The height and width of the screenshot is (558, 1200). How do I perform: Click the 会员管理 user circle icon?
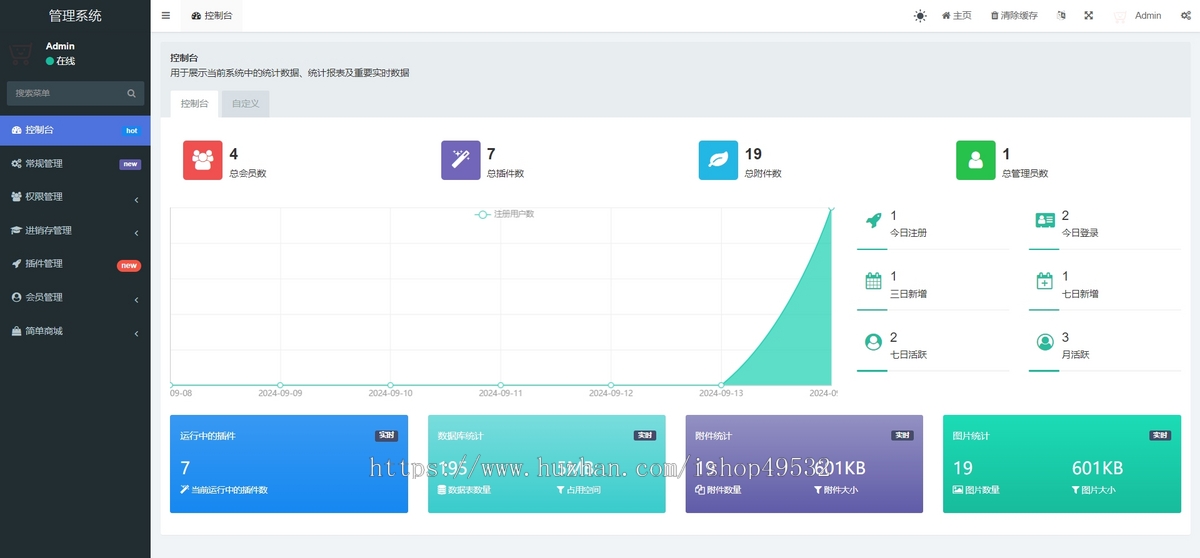[16, 297]
